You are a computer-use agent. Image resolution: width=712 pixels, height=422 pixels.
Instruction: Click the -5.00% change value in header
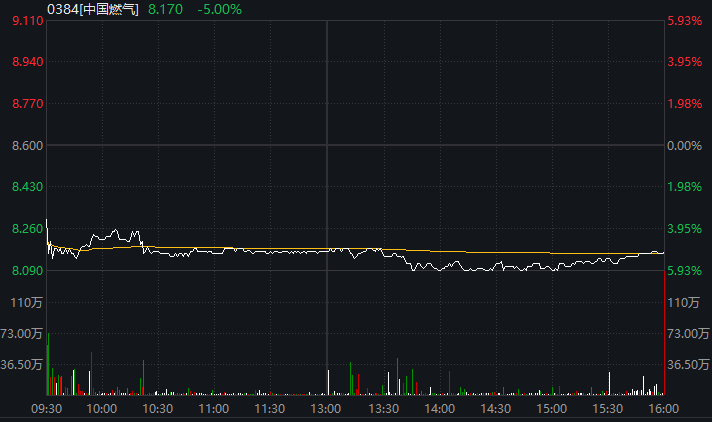pos(220,9)
